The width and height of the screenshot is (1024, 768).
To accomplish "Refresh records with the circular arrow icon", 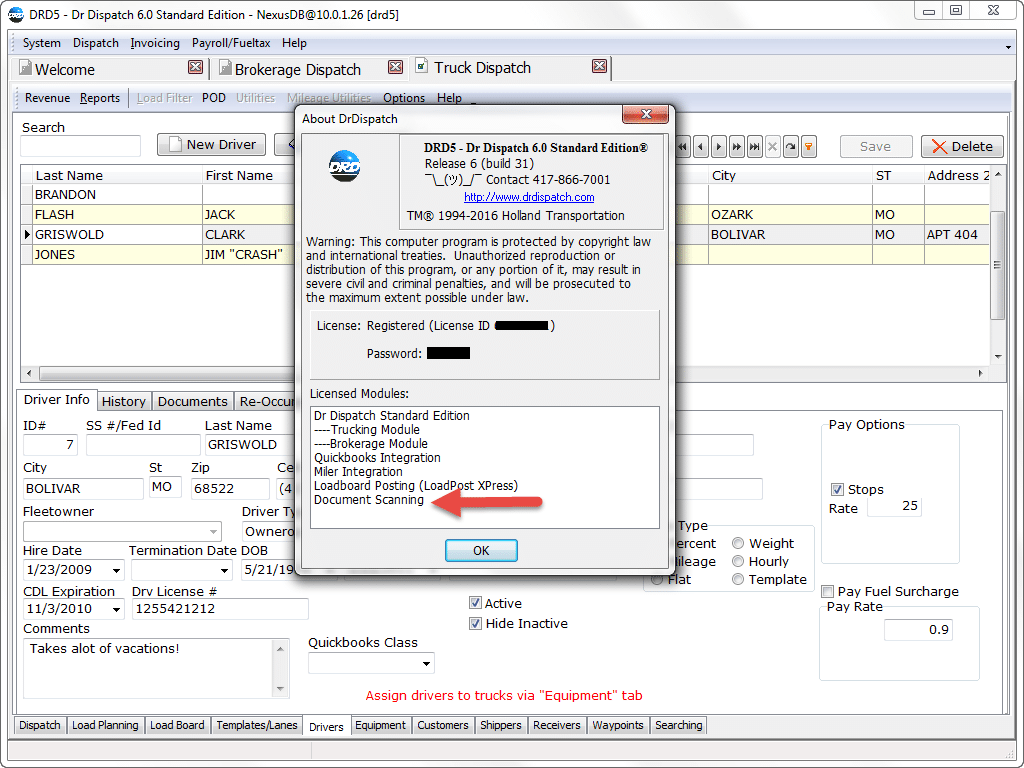I will (789, 145).
